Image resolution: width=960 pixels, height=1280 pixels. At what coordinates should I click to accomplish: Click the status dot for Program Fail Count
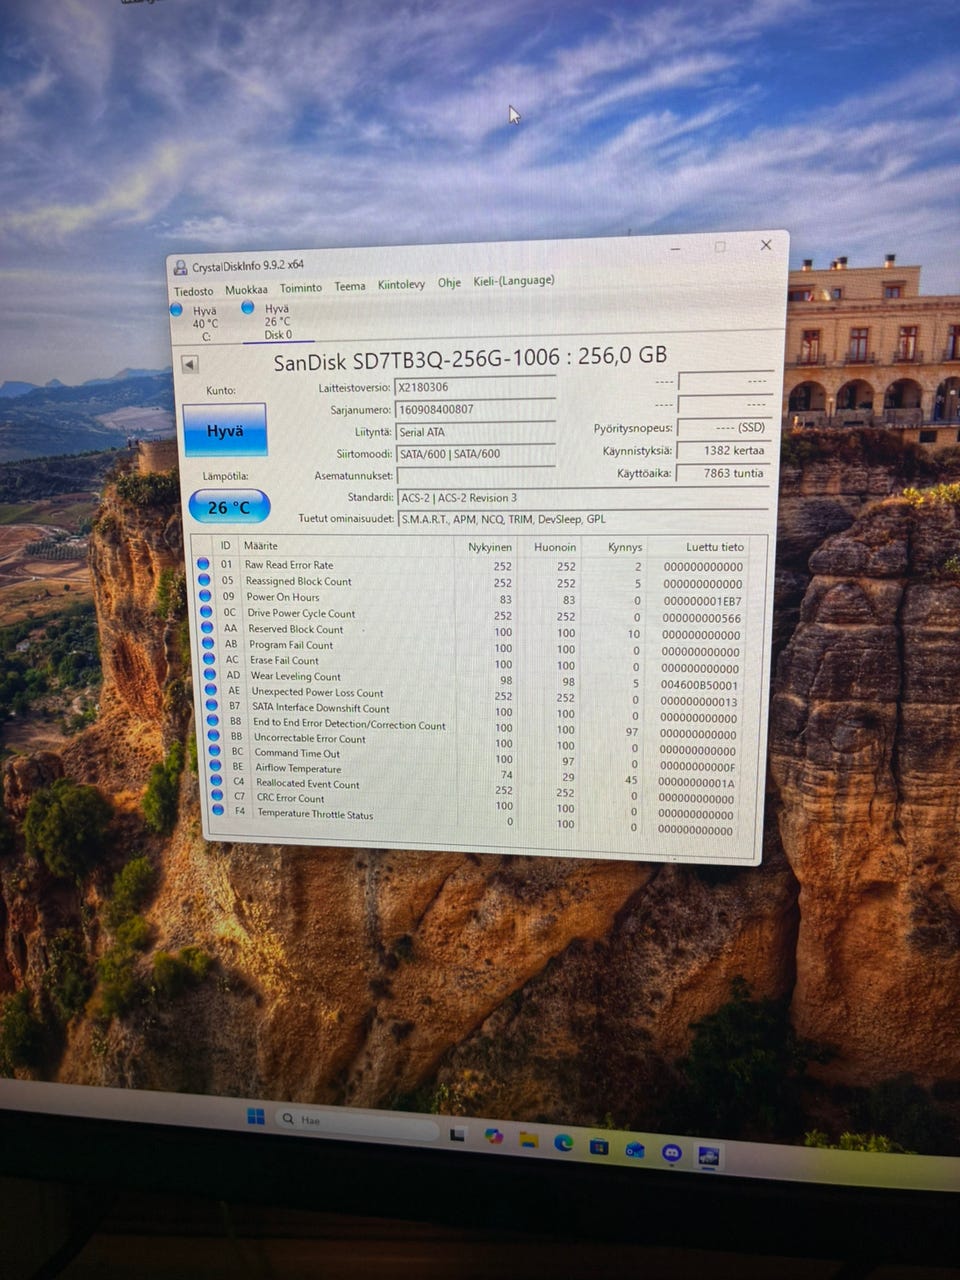tap(209, 643)
